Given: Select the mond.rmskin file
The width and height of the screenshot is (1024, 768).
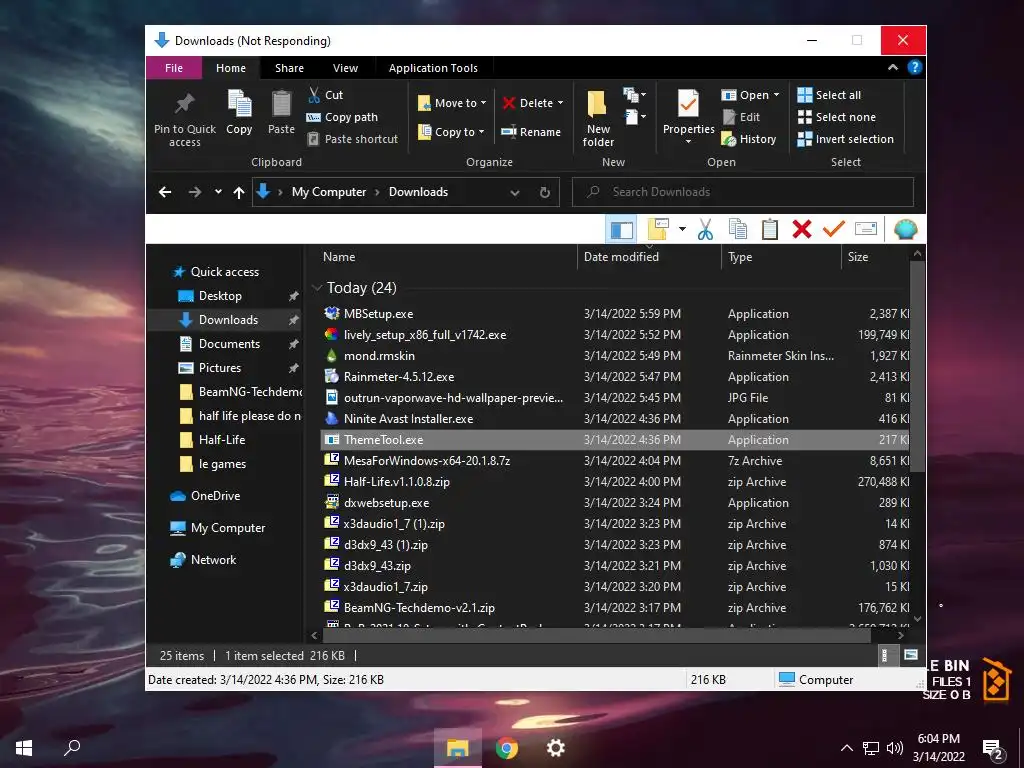Looking at the screenshot, I should coord(379,355).
